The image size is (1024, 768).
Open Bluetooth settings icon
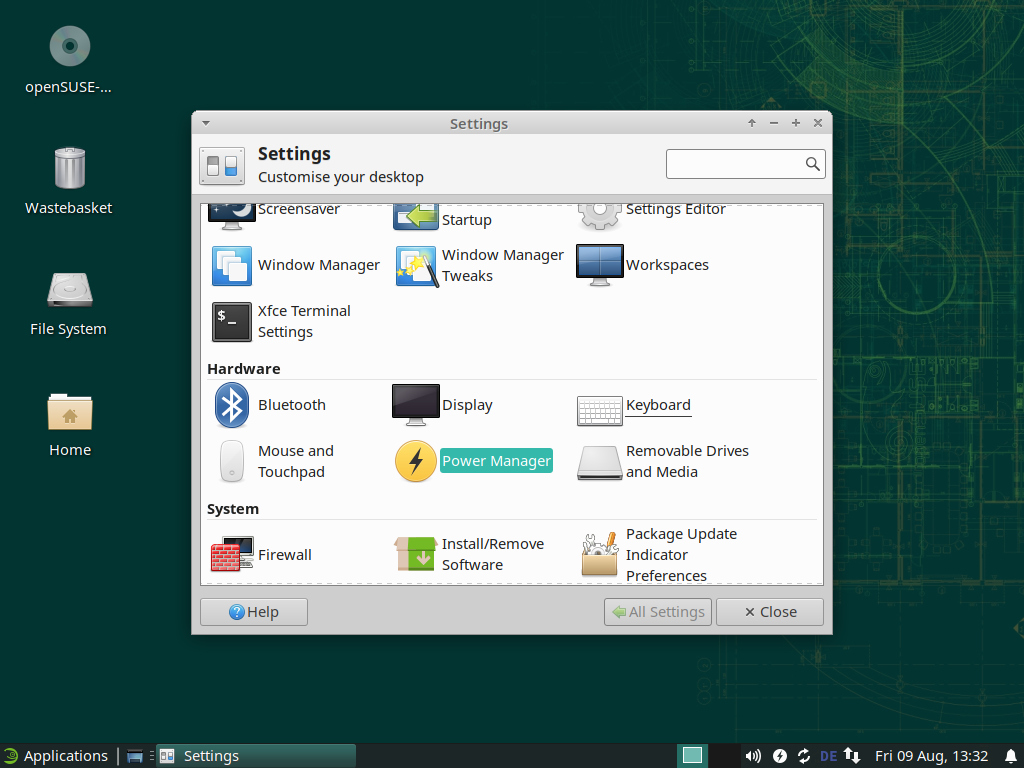[x=233, y=405]
